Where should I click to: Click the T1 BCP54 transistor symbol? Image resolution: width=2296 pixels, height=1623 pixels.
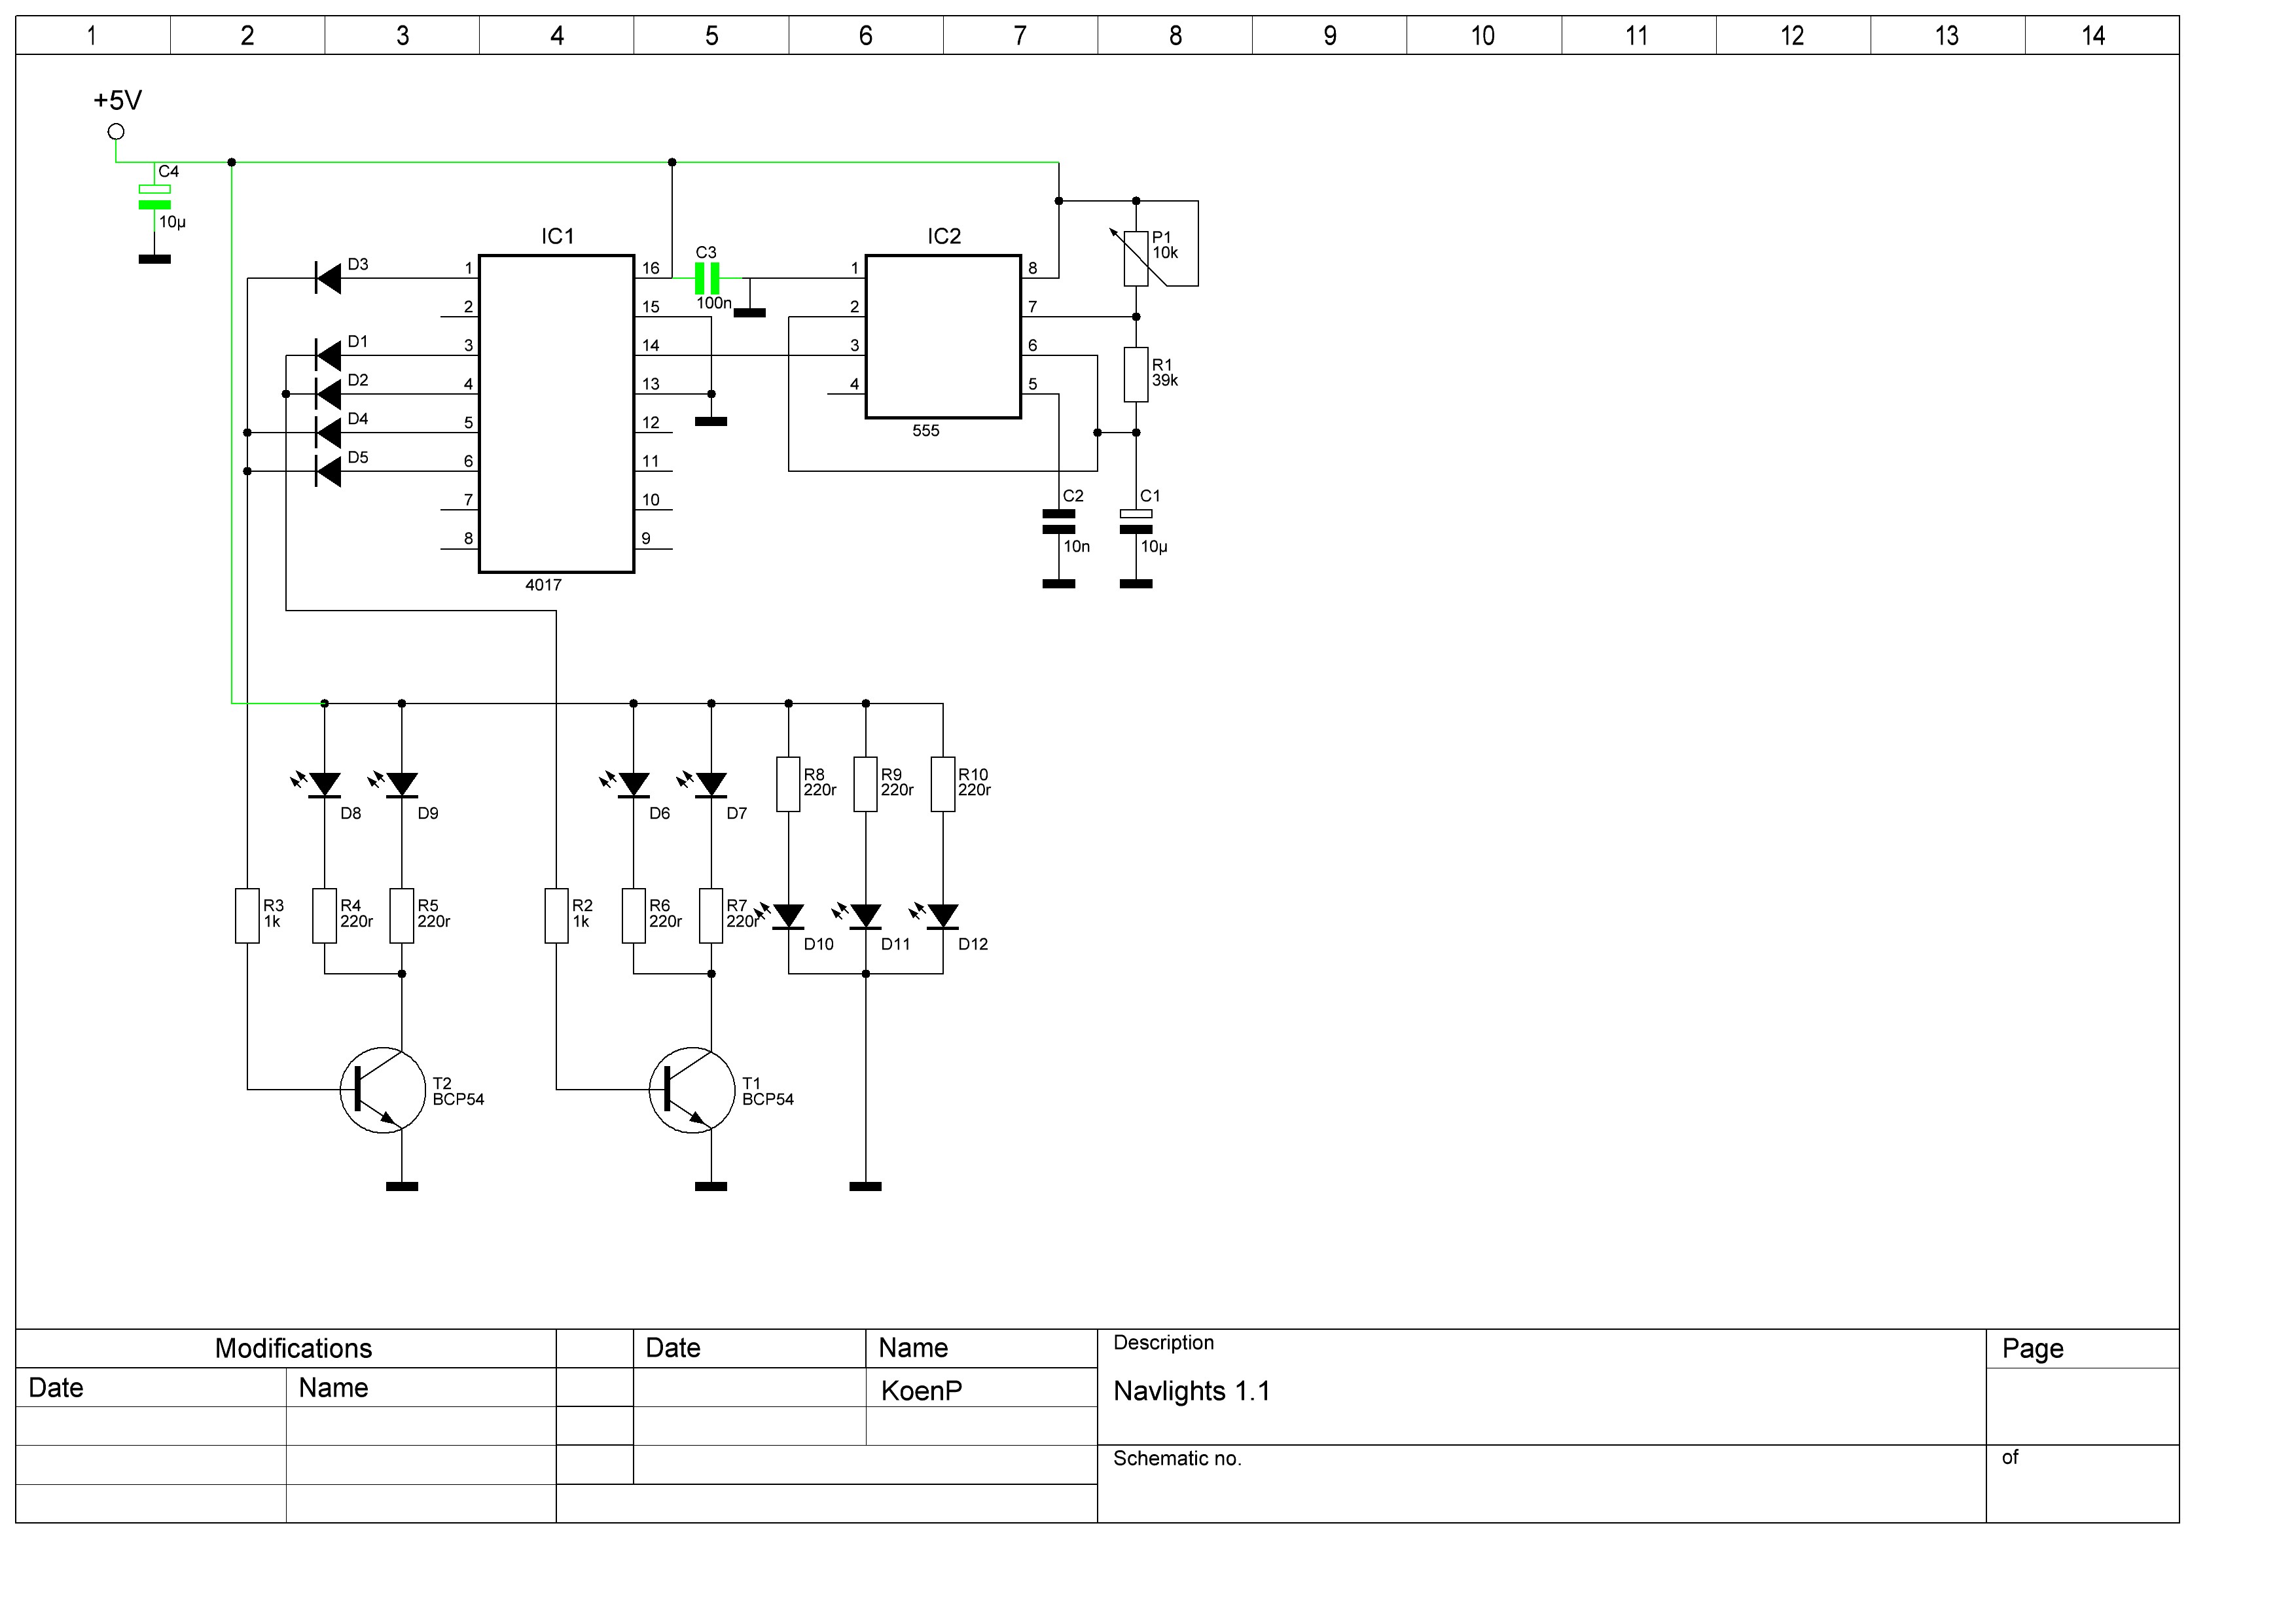[x=692, y=1090]
